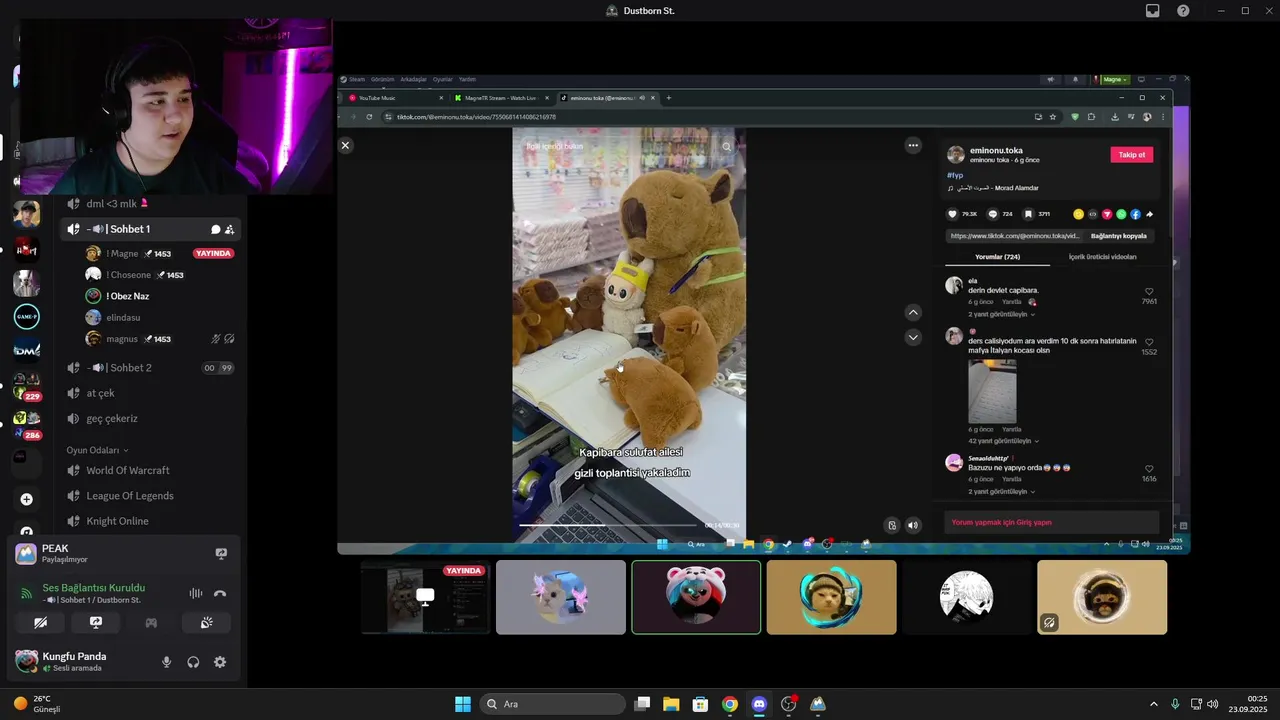Open the eminonu.toka profile name
Screen dimensions: 1280x720
pyautogui.click(x=996, y=150)
